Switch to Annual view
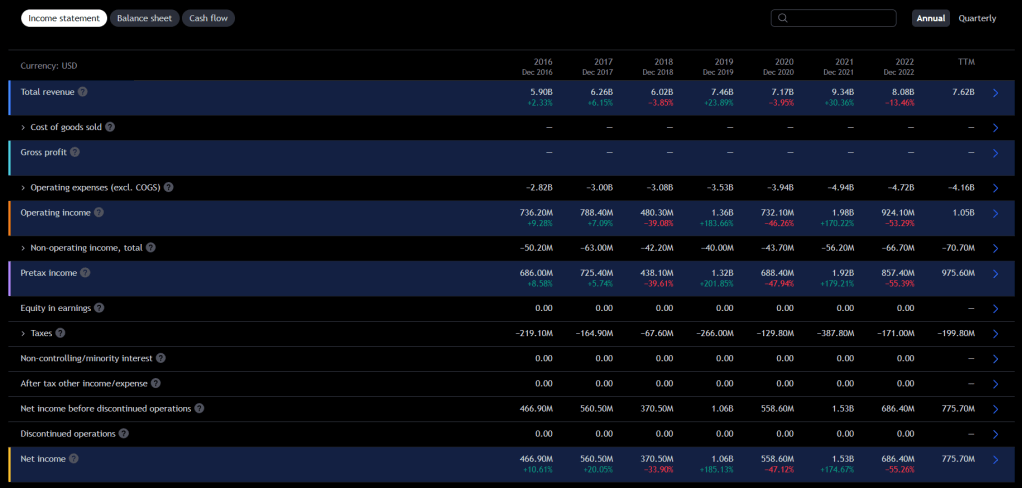The height and width of the screenshot is (488, 1022). pos(930,18)
